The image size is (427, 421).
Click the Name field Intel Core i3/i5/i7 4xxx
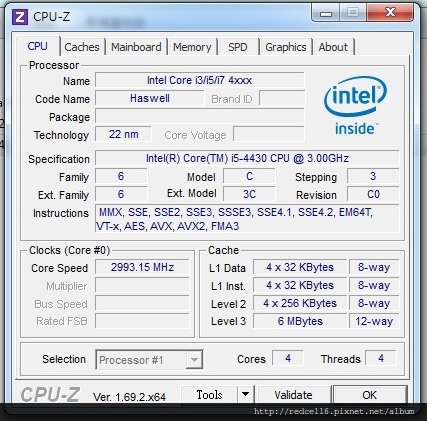[x=200, y=80]
